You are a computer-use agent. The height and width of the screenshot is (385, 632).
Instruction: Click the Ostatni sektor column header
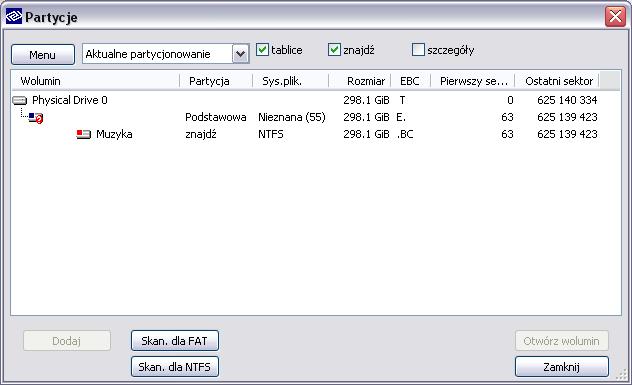[x=557, y=81]
